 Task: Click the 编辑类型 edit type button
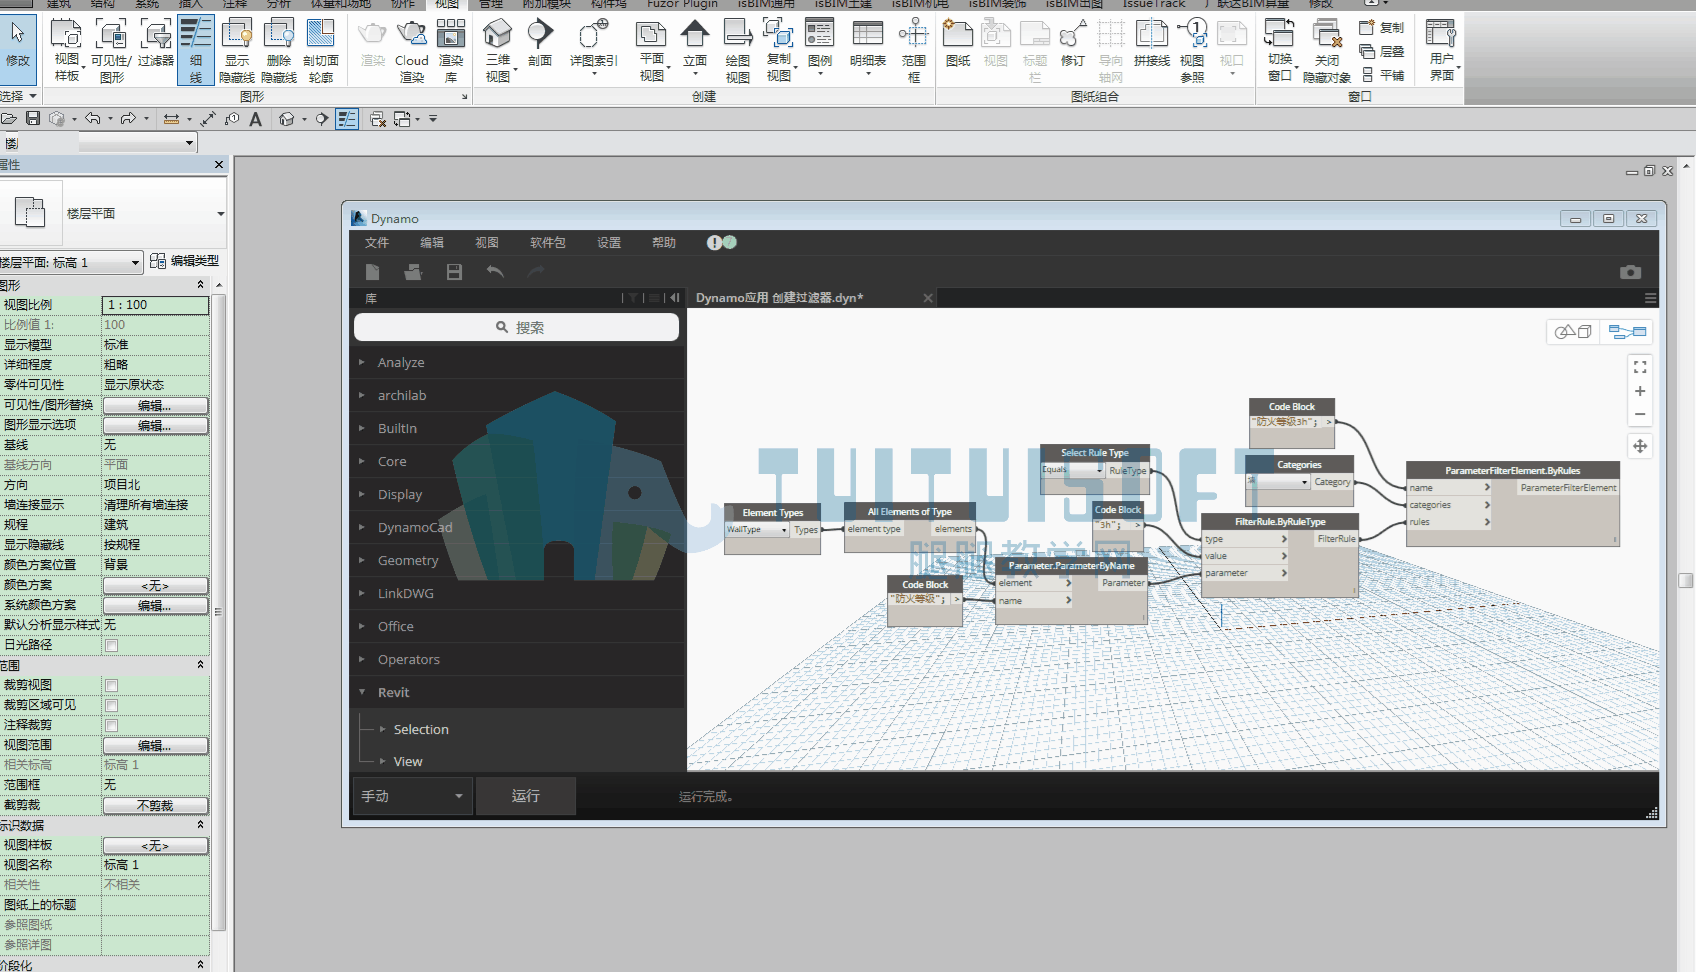[x=185, y=261]
